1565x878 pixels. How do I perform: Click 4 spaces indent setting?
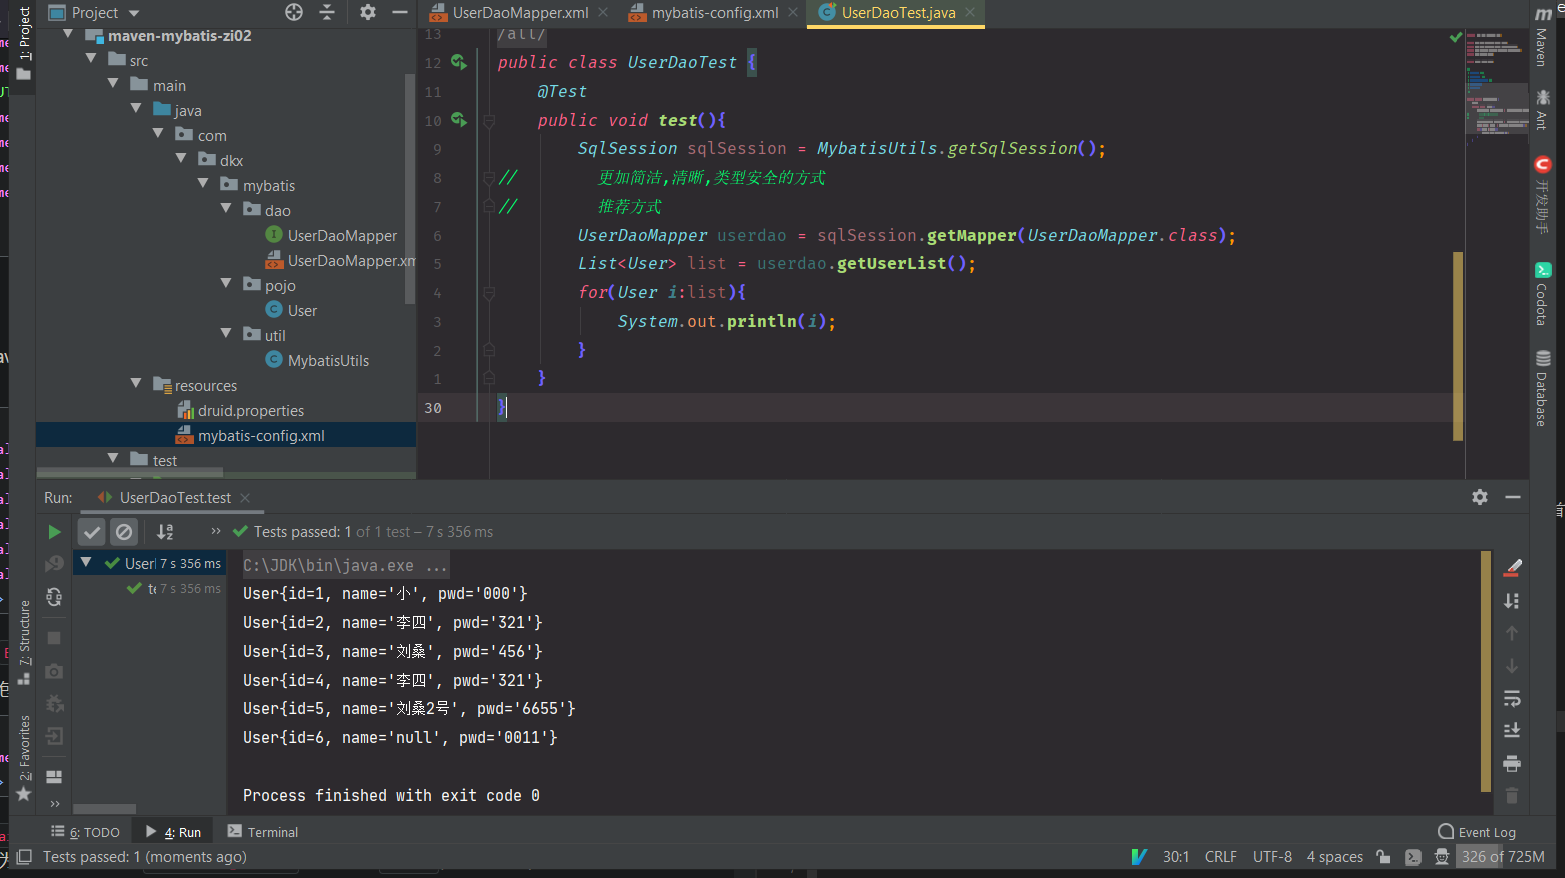coord(1334,857)
